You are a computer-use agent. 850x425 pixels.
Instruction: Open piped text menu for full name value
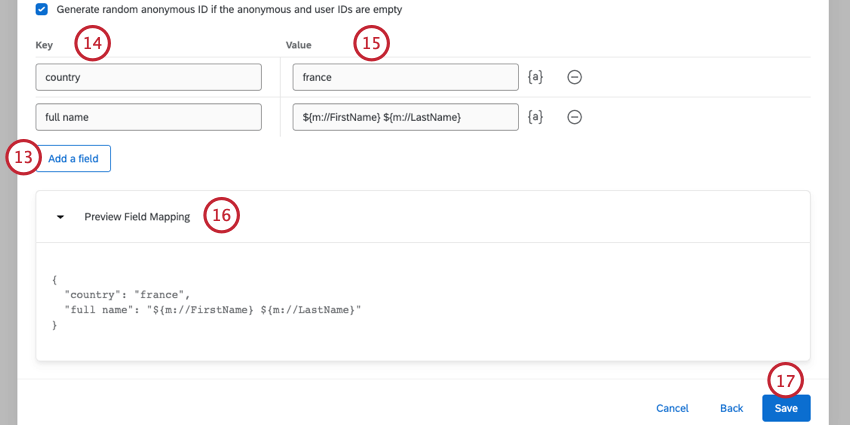(x=535, y=117)
